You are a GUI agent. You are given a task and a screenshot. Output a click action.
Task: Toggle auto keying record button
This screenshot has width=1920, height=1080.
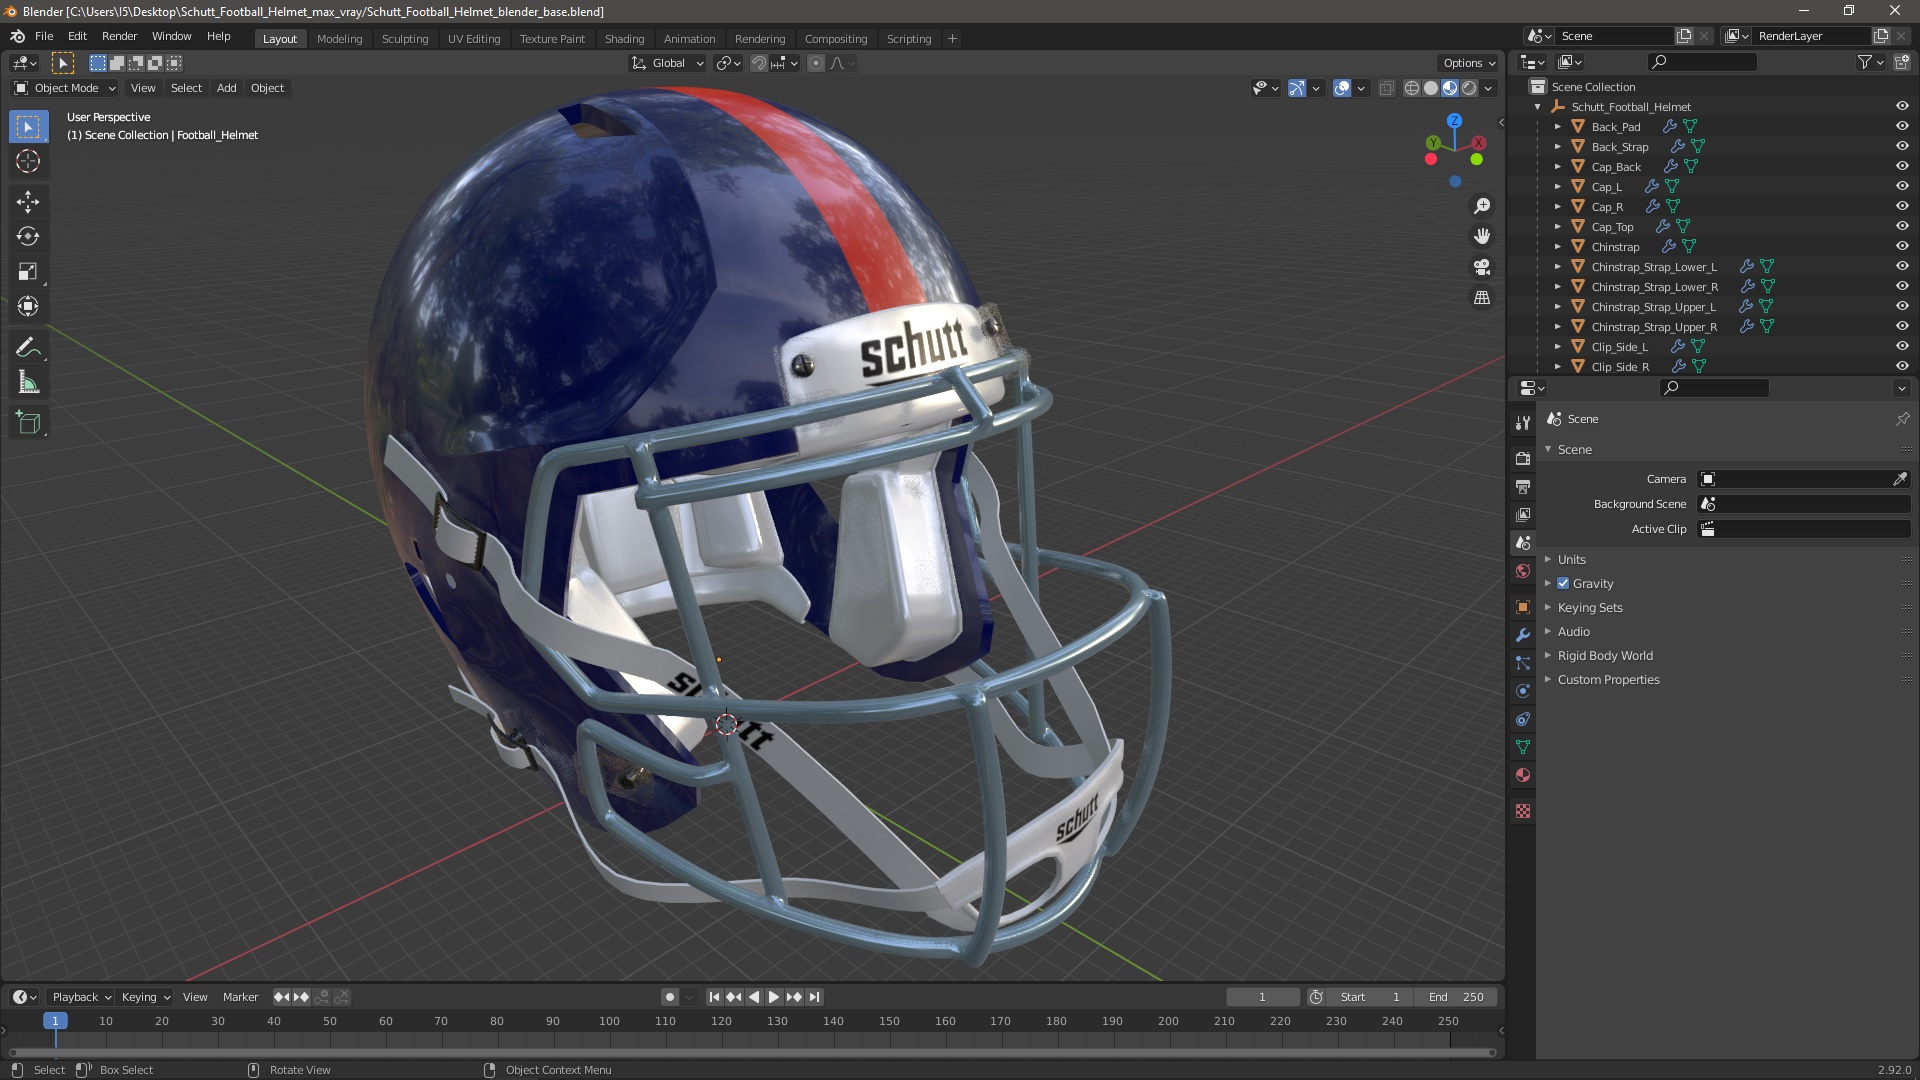tap(670, 997)
